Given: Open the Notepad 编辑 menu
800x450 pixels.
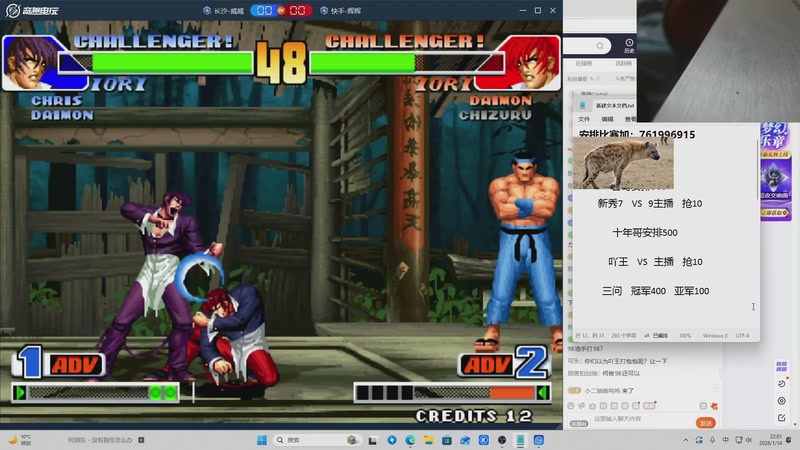Looking at the screenshot, I should pyautogui.click(x=607, y=119).
